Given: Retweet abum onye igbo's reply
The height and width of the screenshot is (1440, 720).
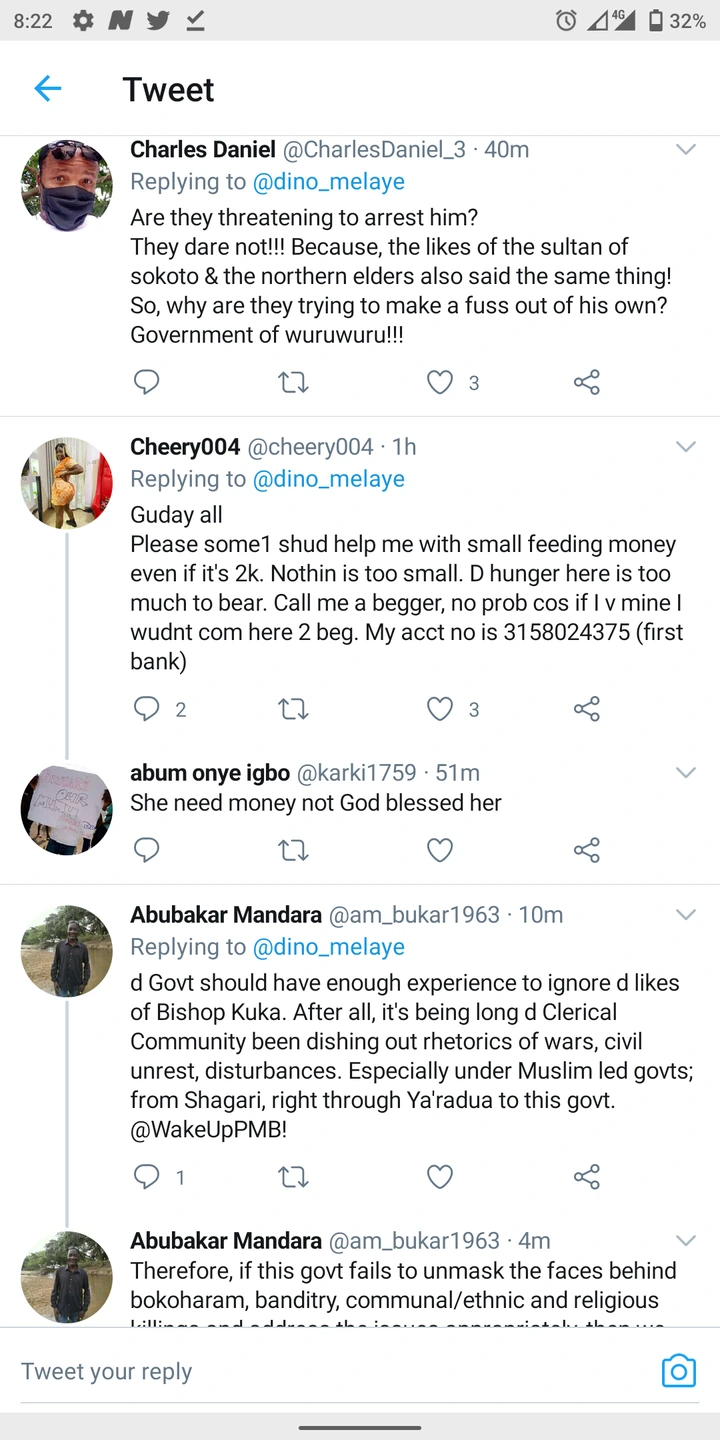Looking at the screenshot, I should pyautogui.click(x=293, y=850).
